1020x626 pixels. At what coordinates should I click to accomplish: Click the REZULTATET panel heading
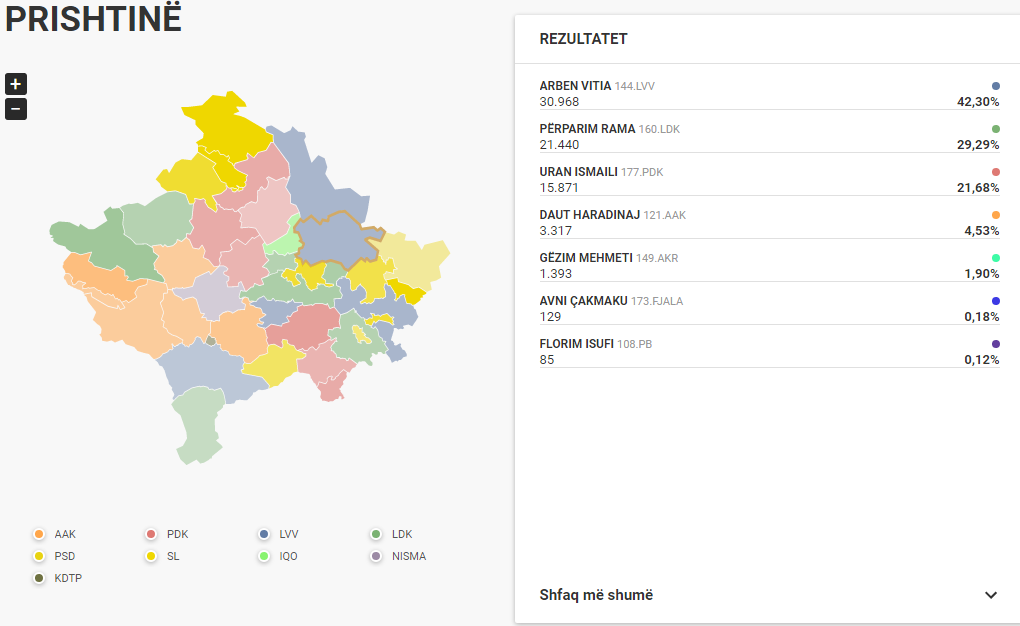pos(583,39)
